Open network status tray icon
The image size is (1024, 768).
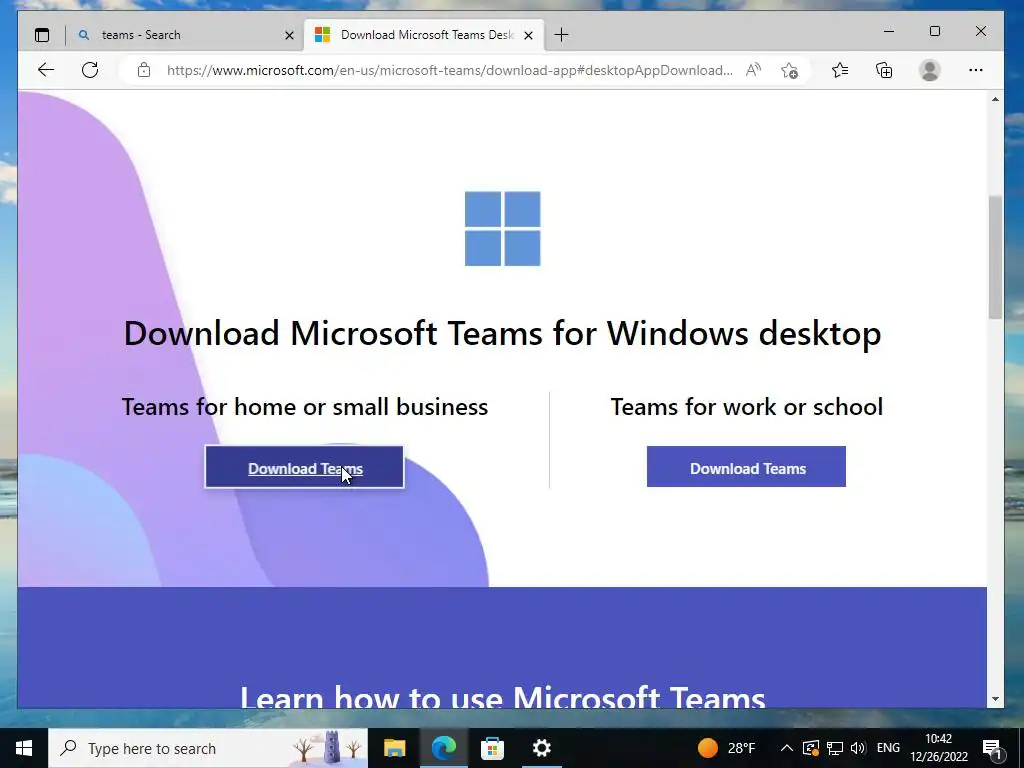click(x=835, y=748)
